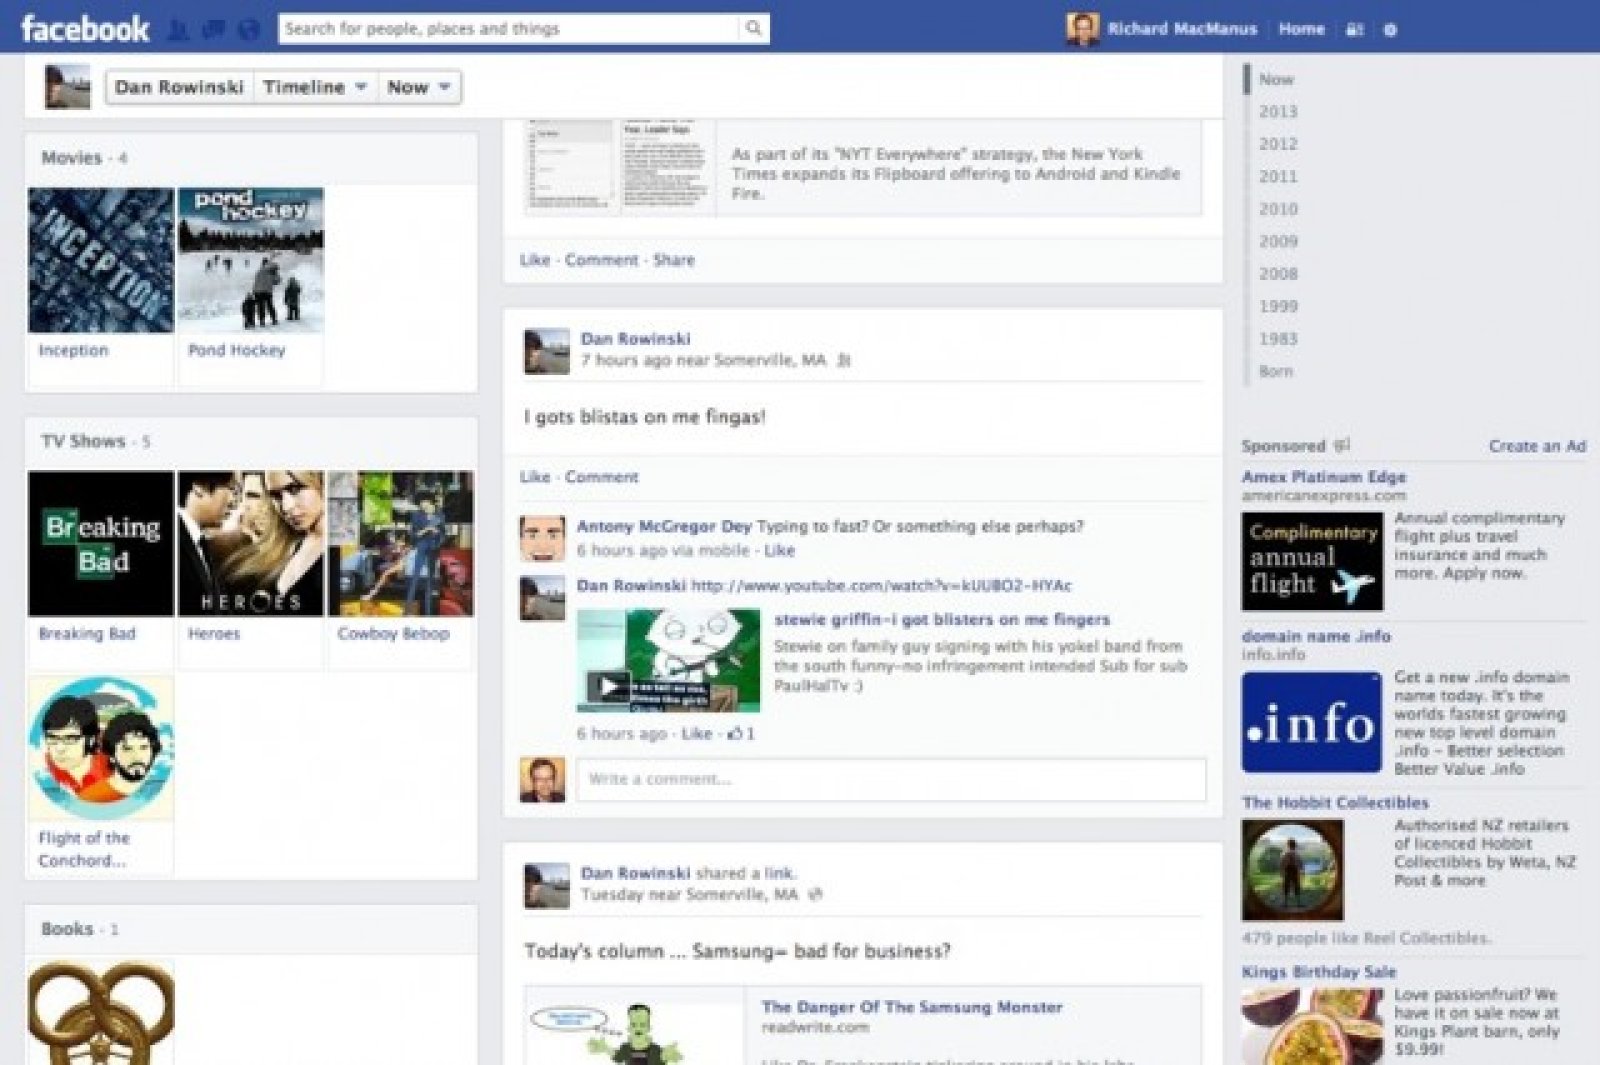This screenshot has height=1065, width=1600.
Task: Jump to 2011 on the timeline
Action: tap(1278, 177)
